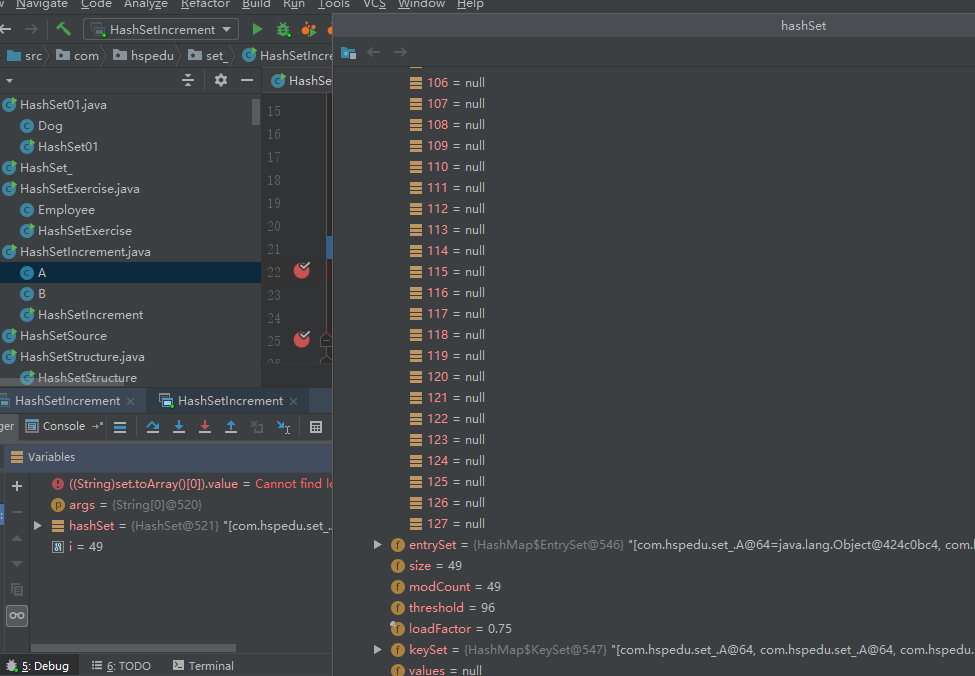Toggle the breakpoint on line 25
This screenshot has height=676, width=975.
tap(302, 339)
